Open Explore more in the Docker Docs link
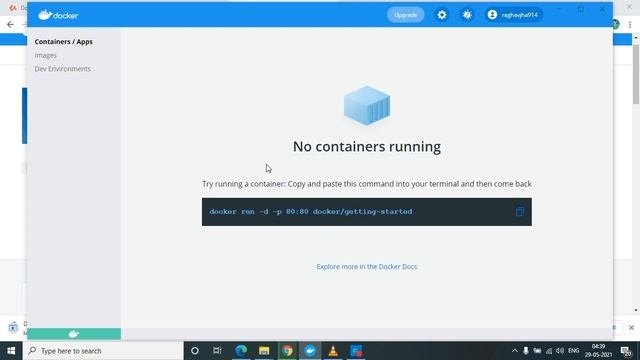Screen dimensions: 640x360 [x=367, y=267]
